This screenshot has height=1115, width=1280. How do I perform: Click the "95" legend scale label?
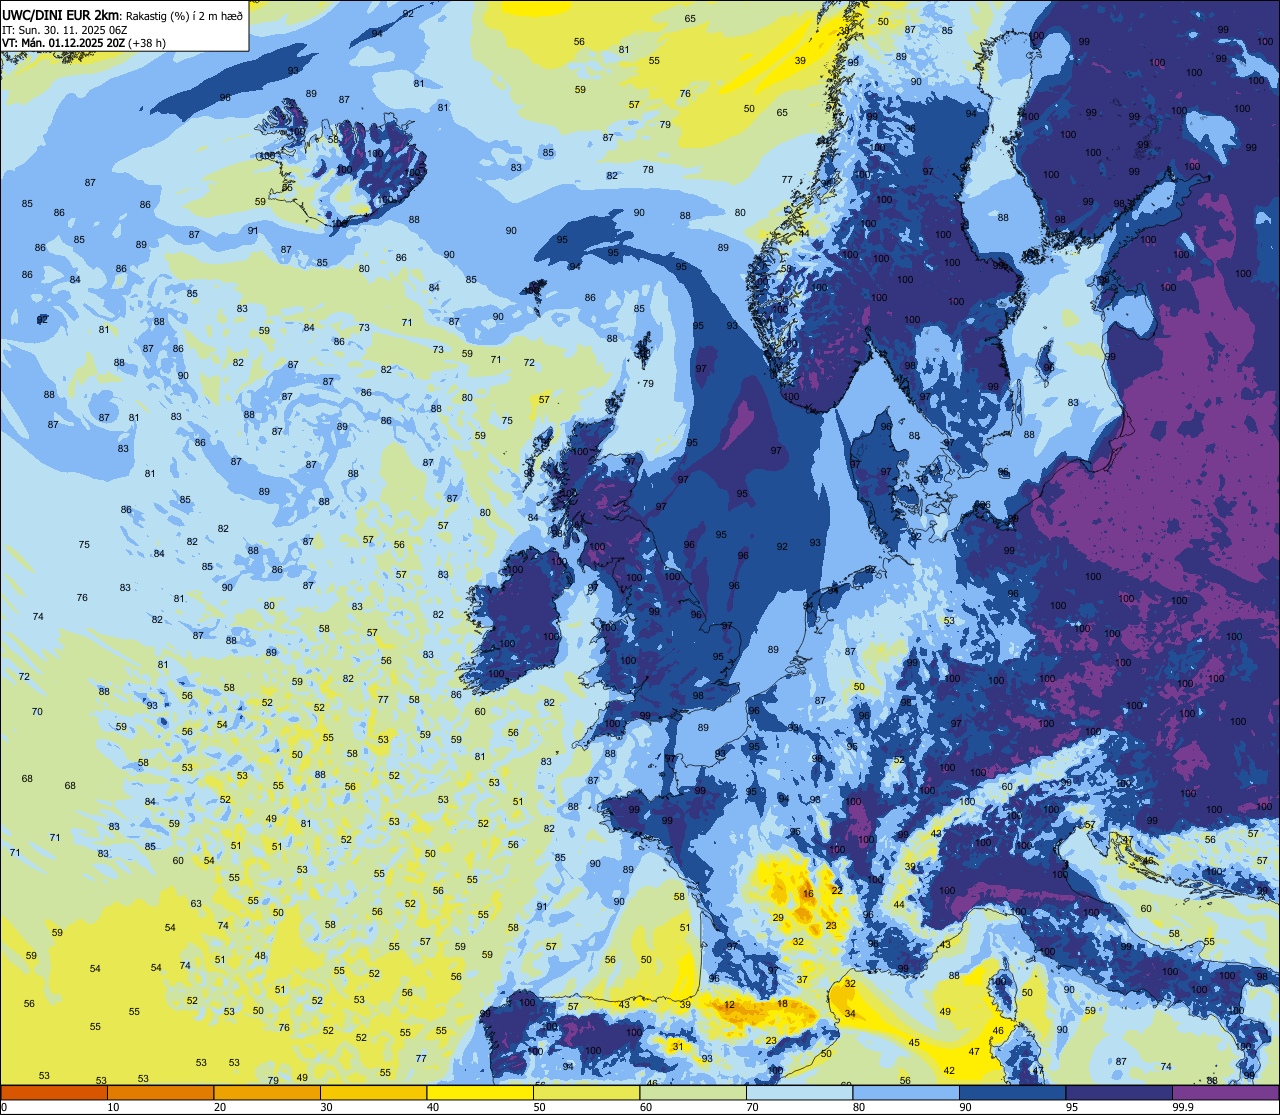(x=1072, y=1107)
